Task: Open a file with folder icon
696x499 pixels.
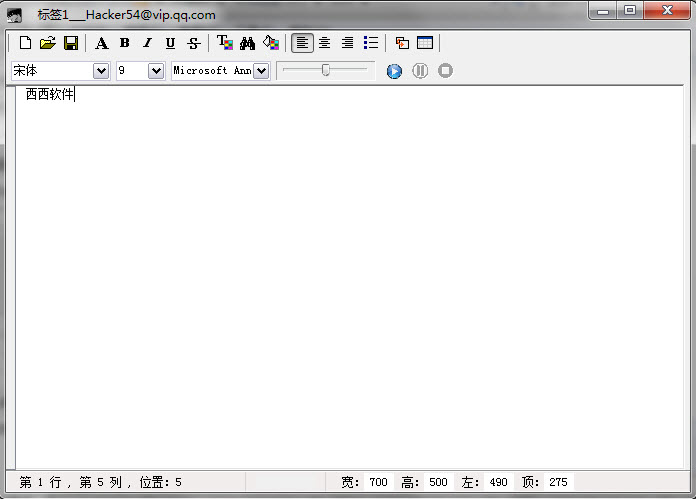Action: [48, 43]
